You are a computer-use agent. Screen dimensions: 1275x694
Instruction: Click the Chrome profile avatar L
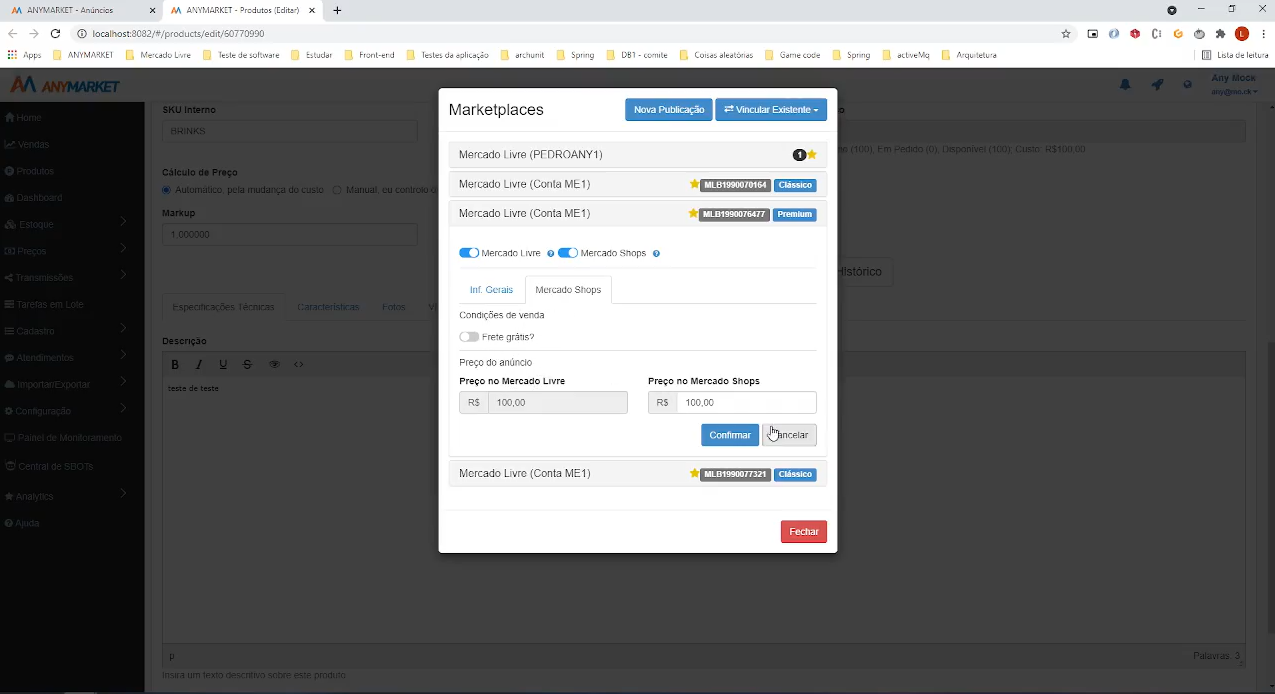coord(1242,33)
